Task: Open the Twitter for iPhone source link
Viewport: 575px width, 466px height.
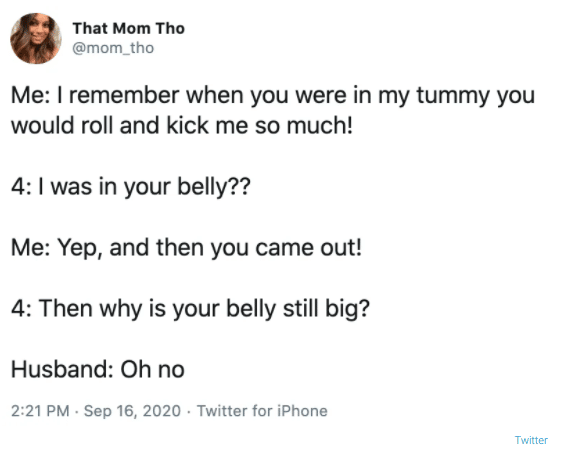Action: tap(262, 411)
